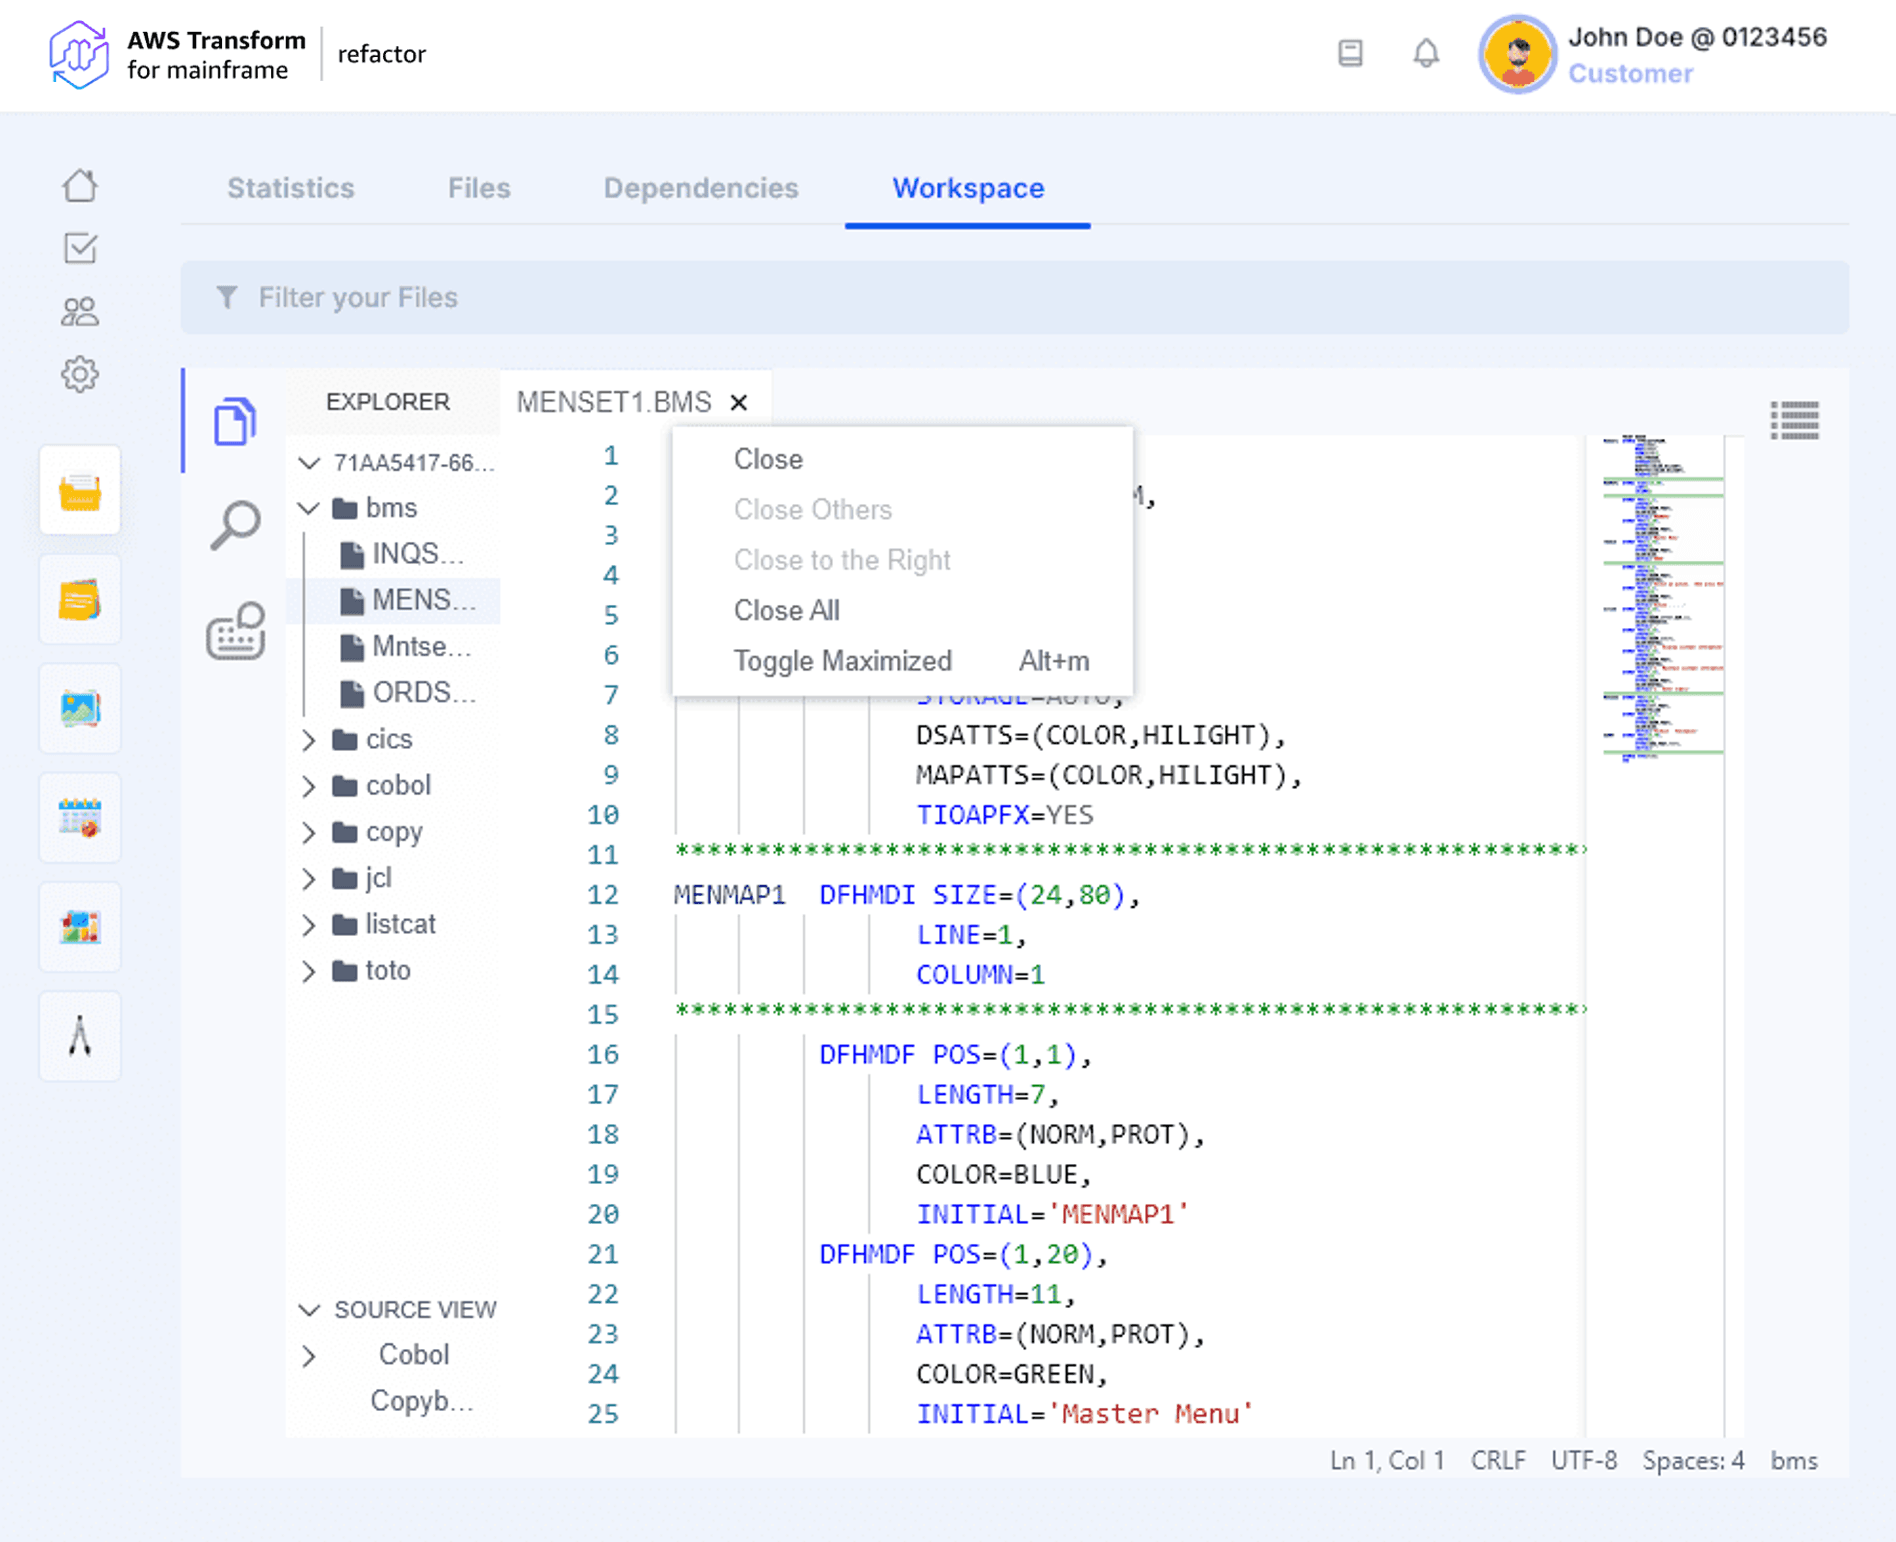1896x1542 pixels.
Task: Close the MENSET1.BMS editor tab
Action: coord(739,402)
